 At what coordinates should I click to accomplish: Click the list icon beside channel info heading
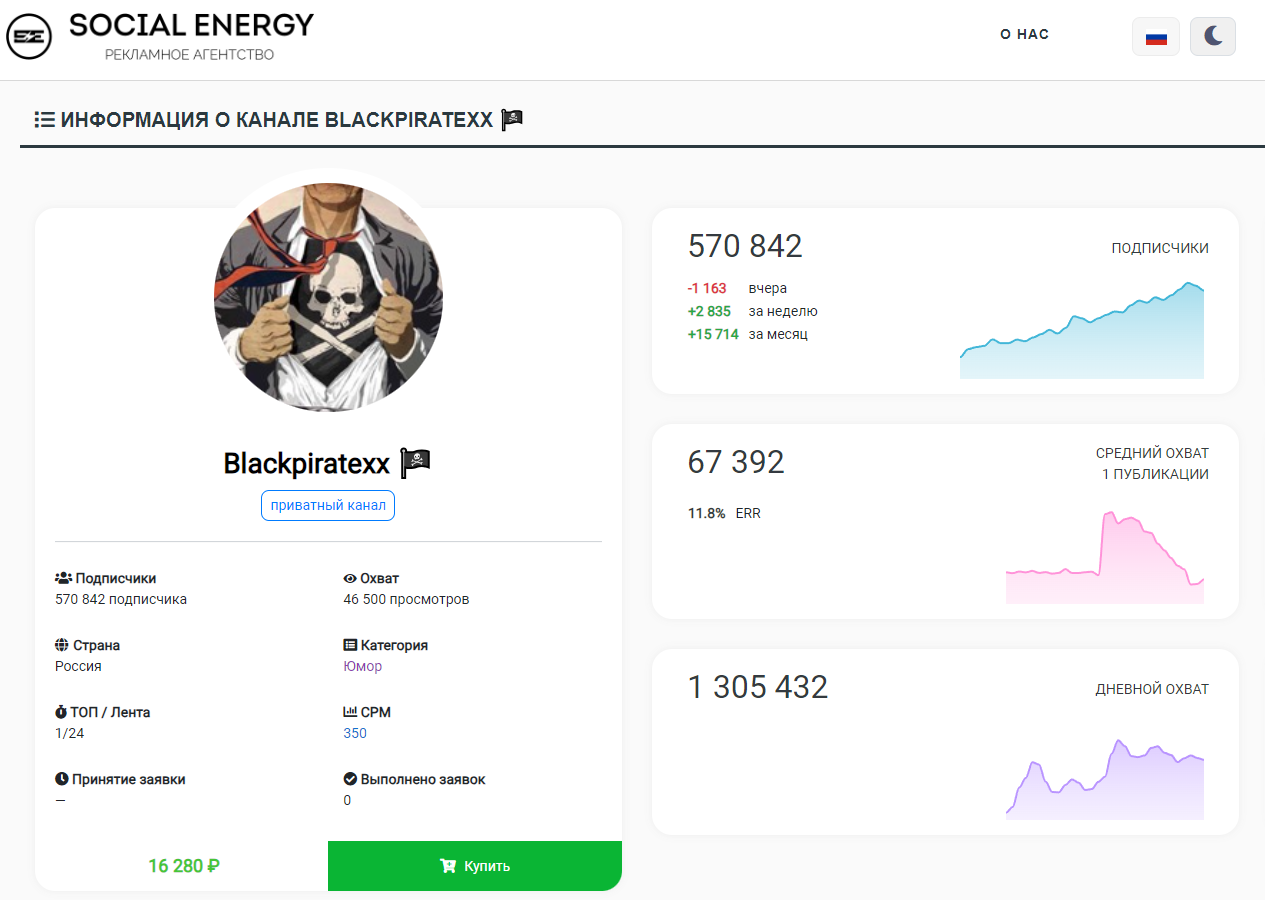pyautogui.click(x=44, y=120)
